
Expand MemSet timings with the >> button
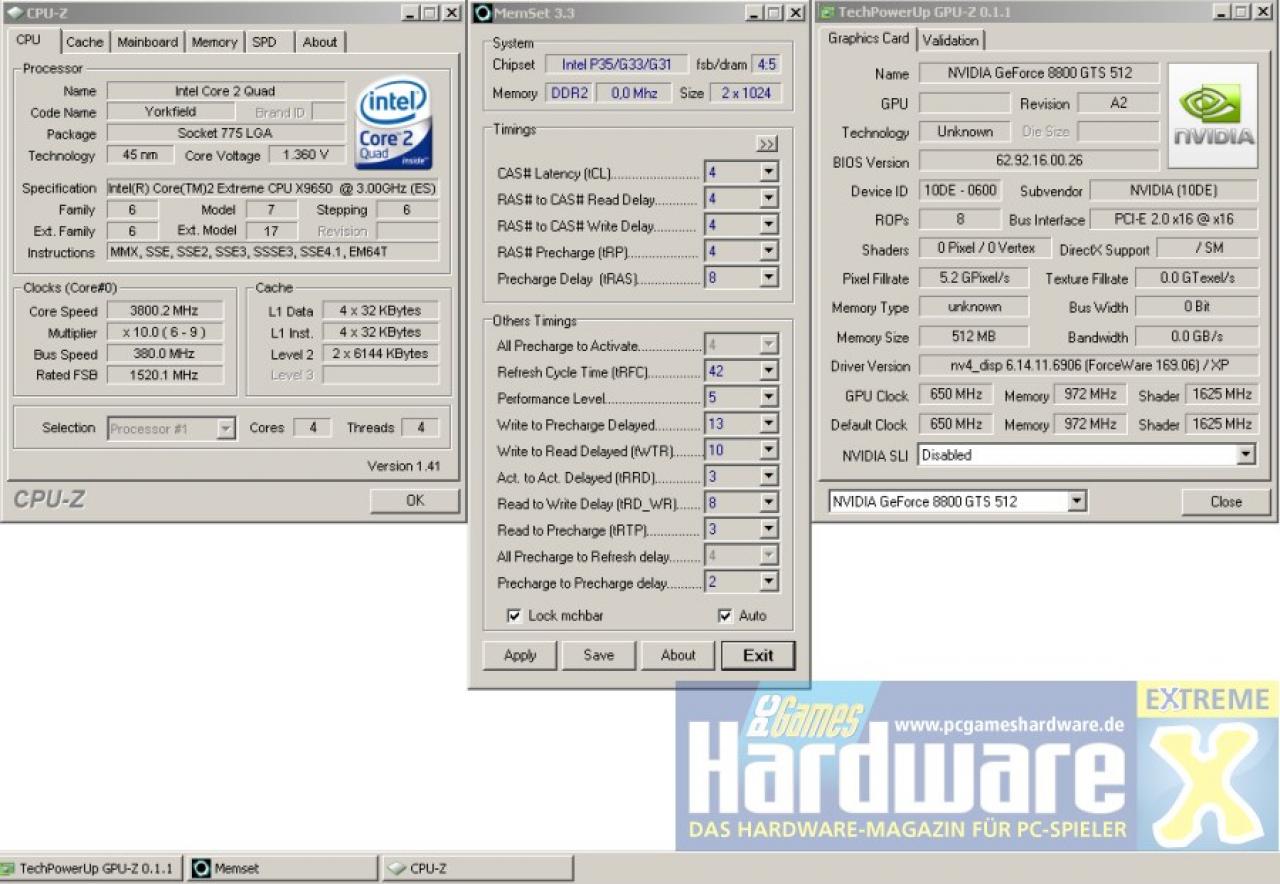point(767,144)
